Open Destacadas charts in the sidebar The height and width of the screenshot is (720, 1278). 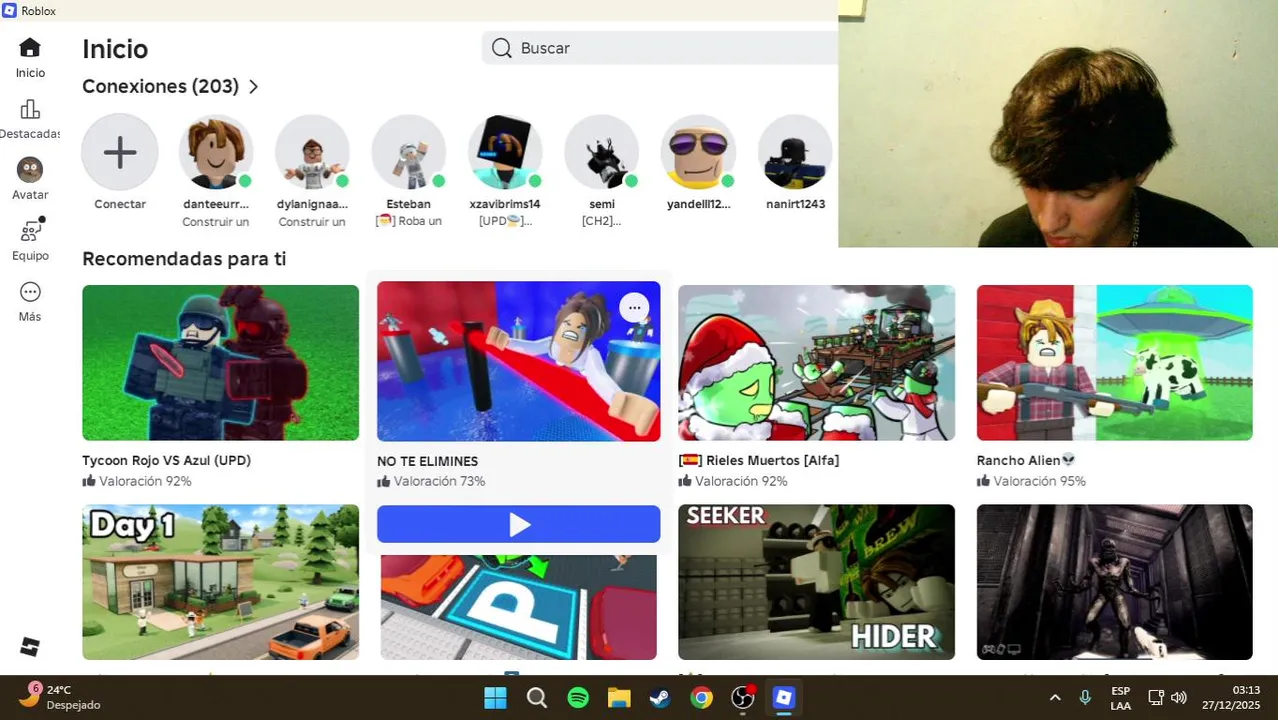(30, 110)
